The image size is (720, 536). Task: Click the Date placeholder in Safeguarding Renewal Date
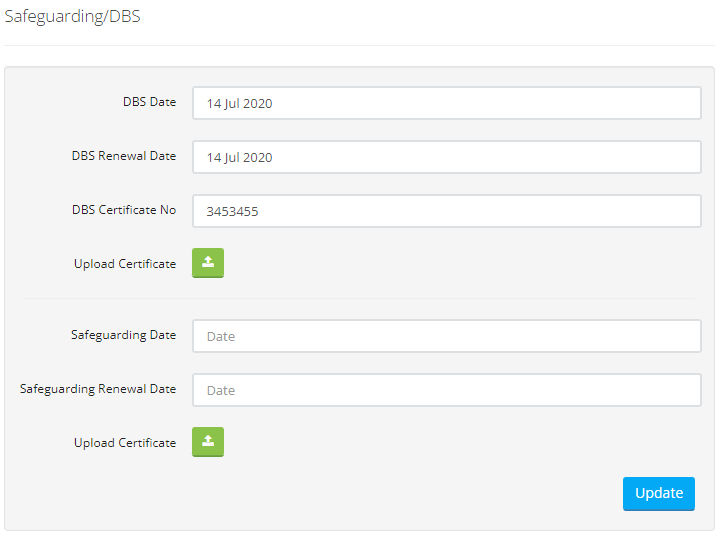pyautogui.click(x=221, y=390)
